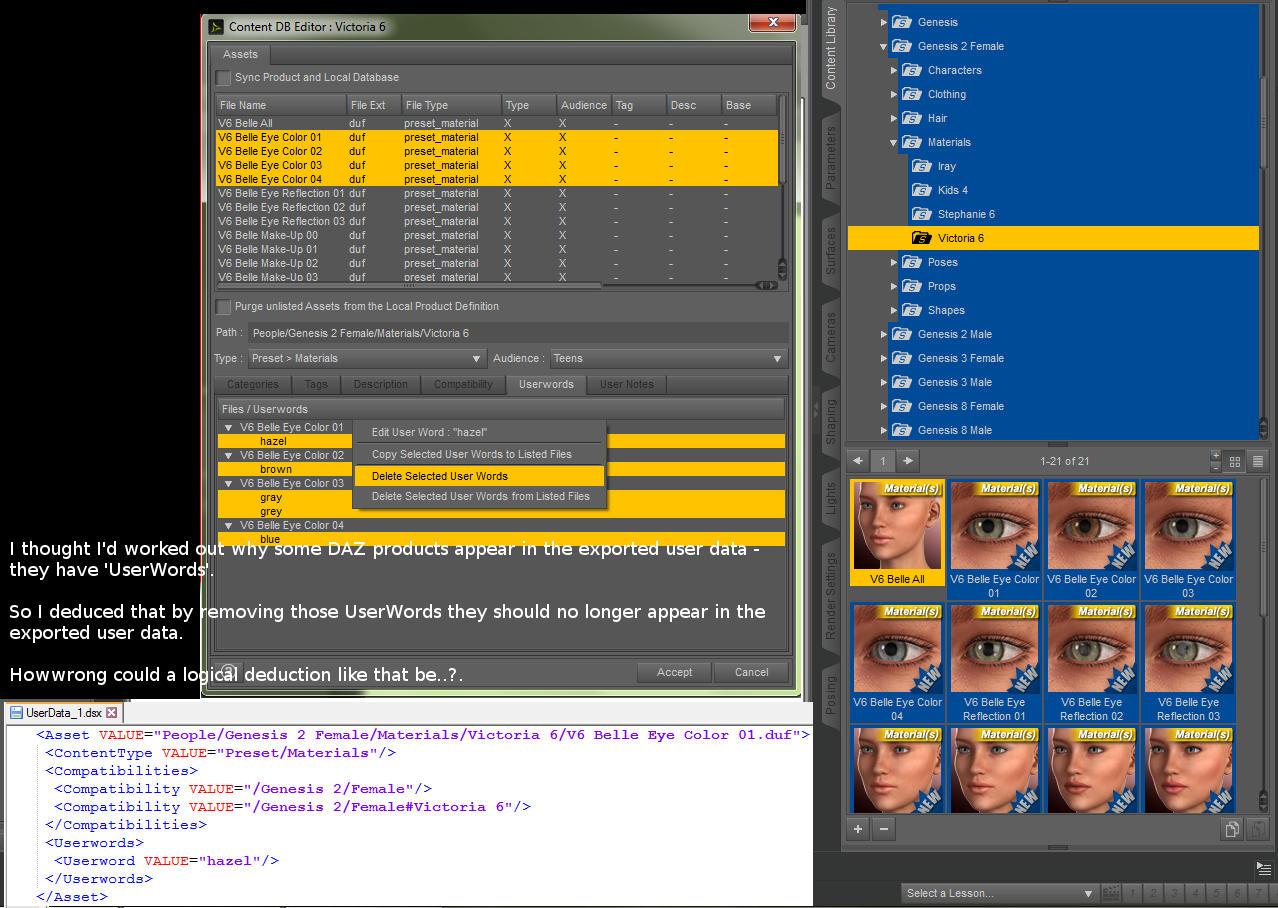Viewport: 1278px width, 908px height.
Task: Go to previous page of content results
Action: pyautogui.click(x=858, y=461)
